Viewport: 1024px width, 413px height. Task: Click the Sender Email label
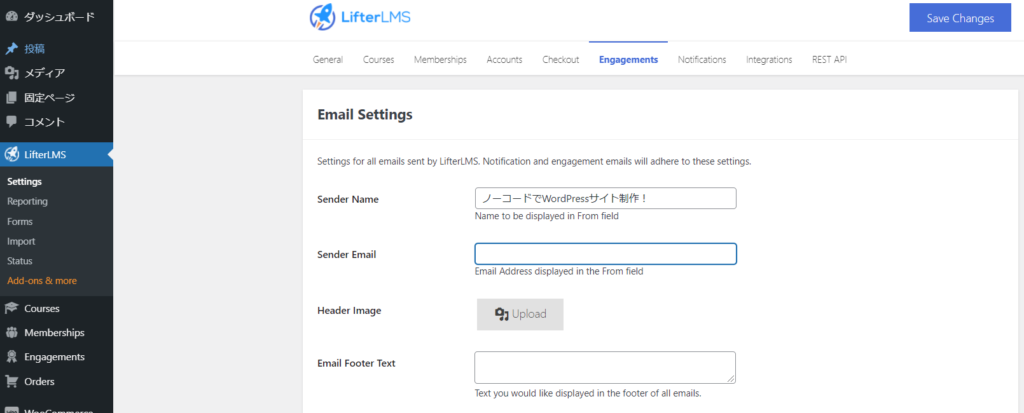(347, 254)
